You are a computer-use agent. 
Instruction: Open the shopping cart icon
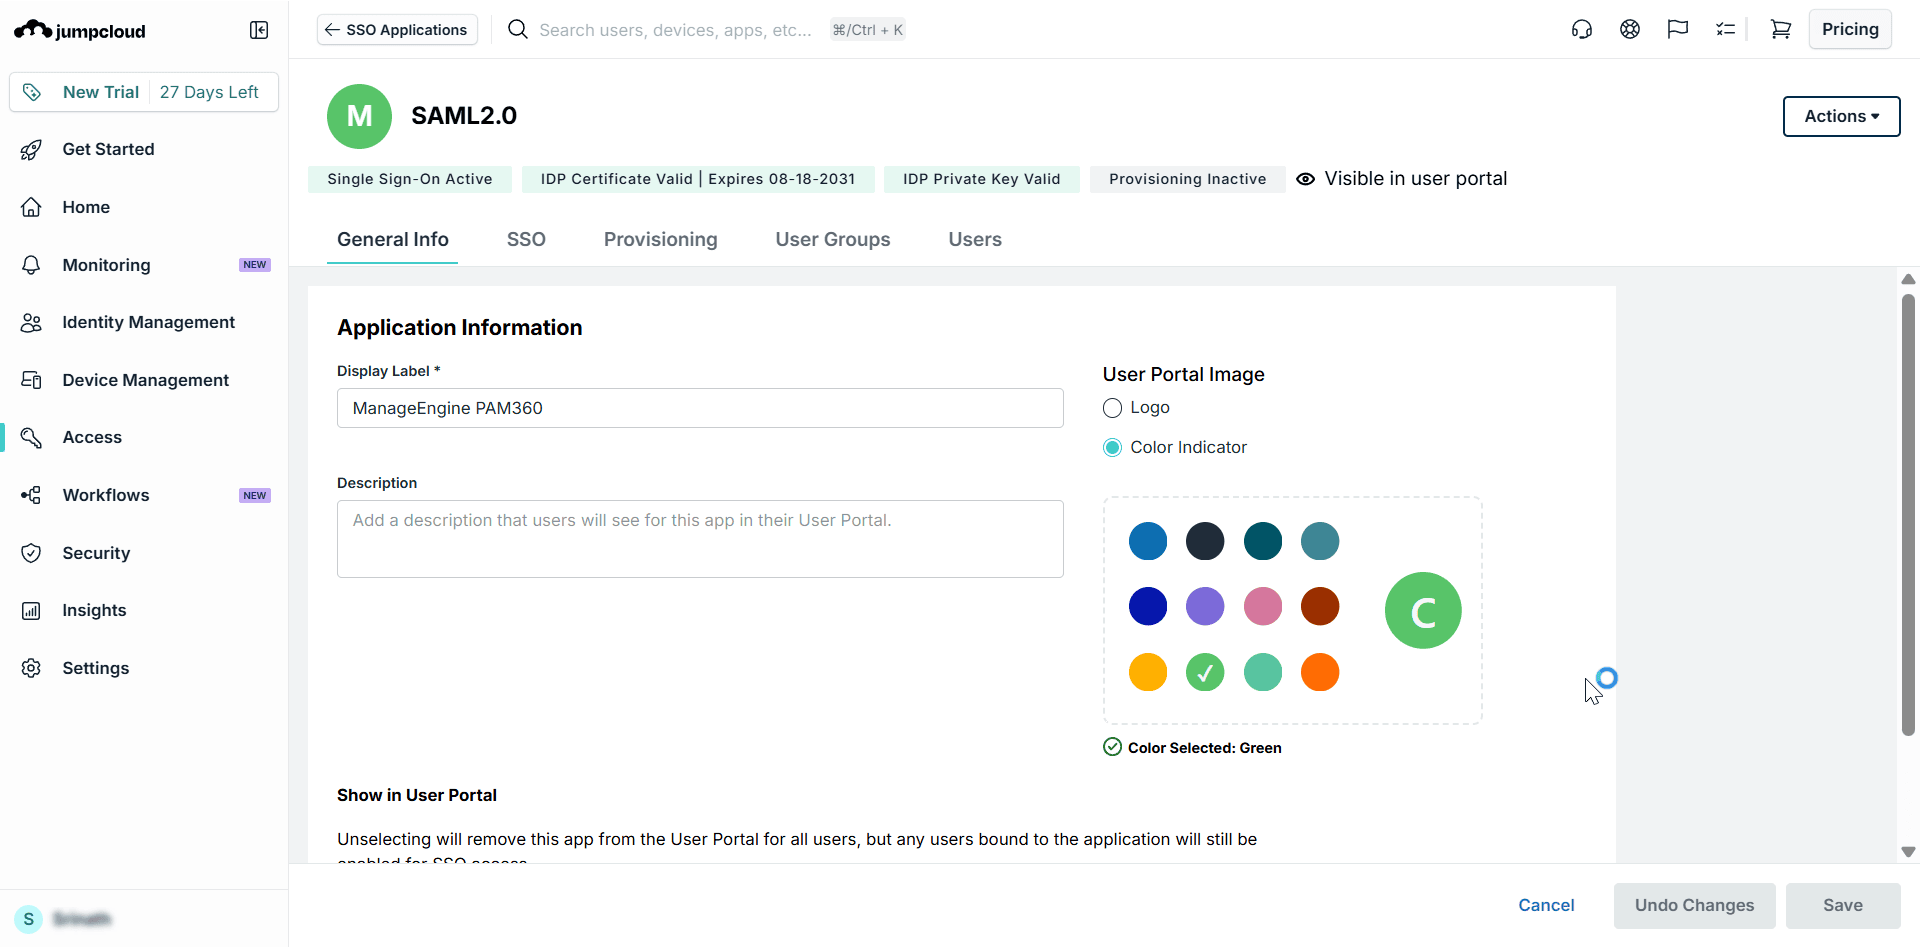(1781, 30)
